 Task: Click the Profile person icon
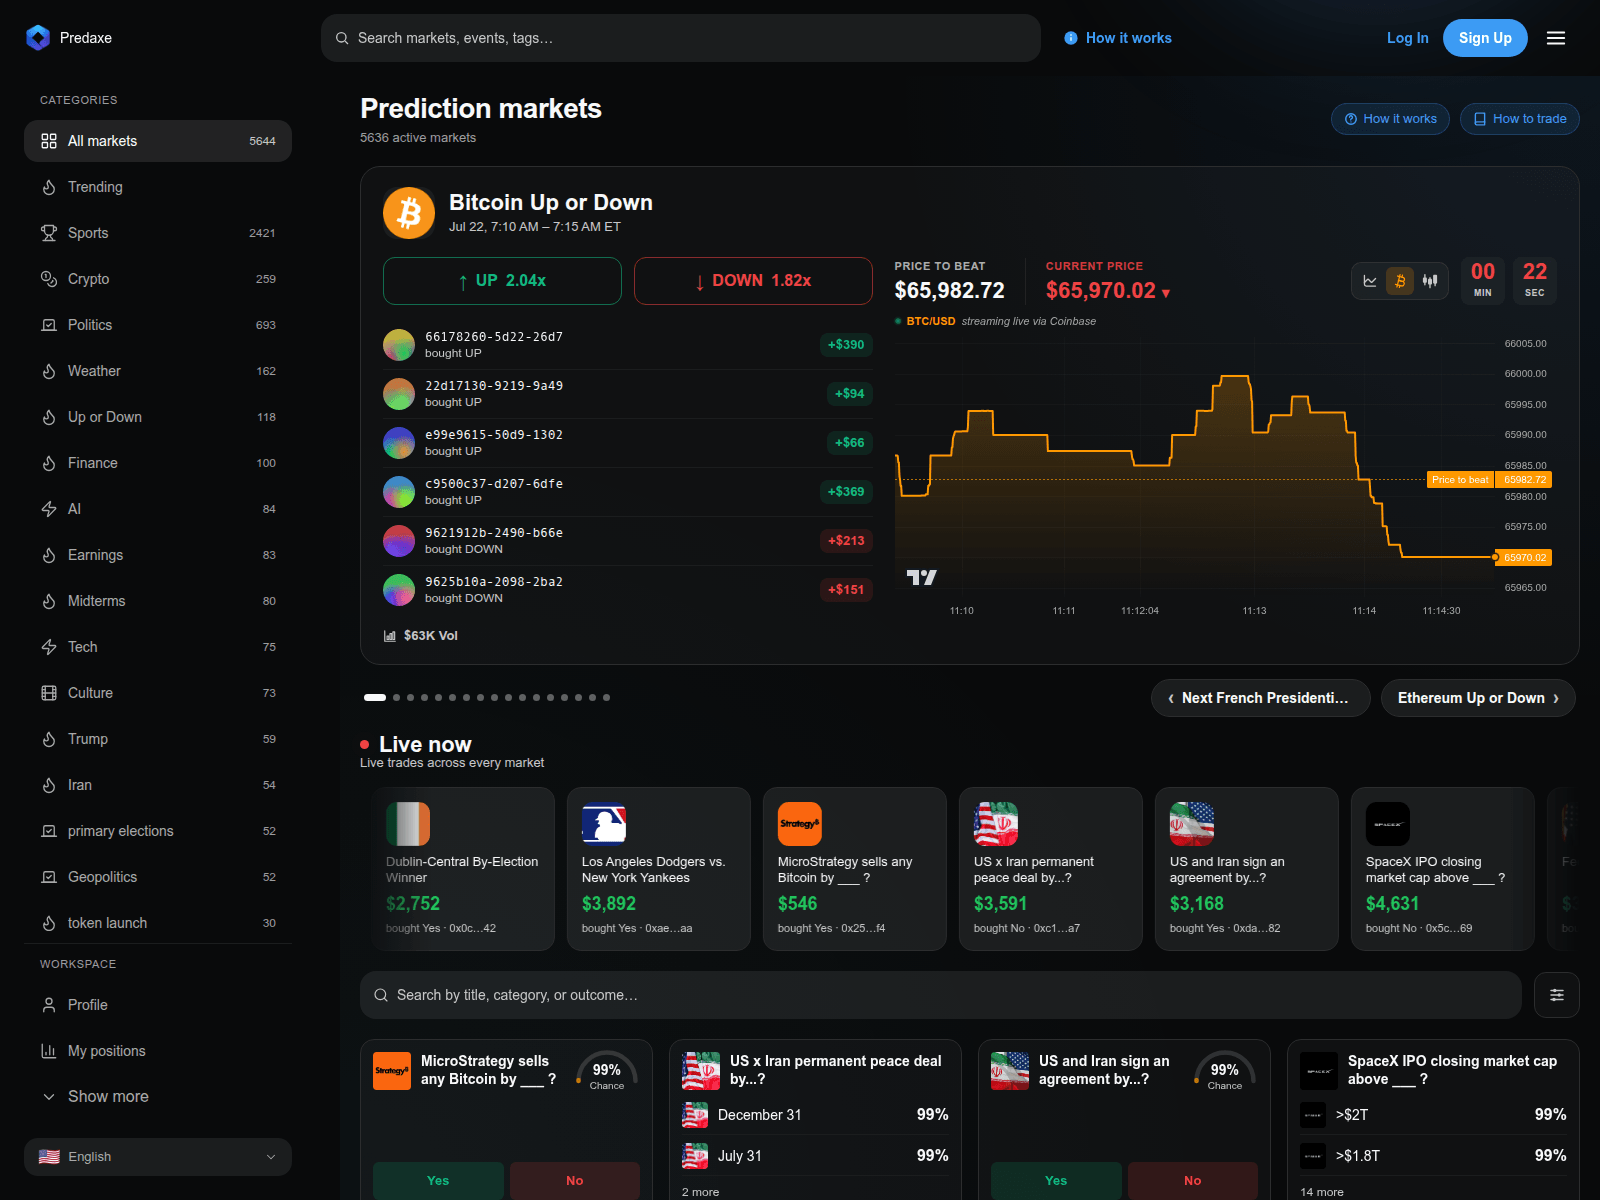coord(49,1005)
